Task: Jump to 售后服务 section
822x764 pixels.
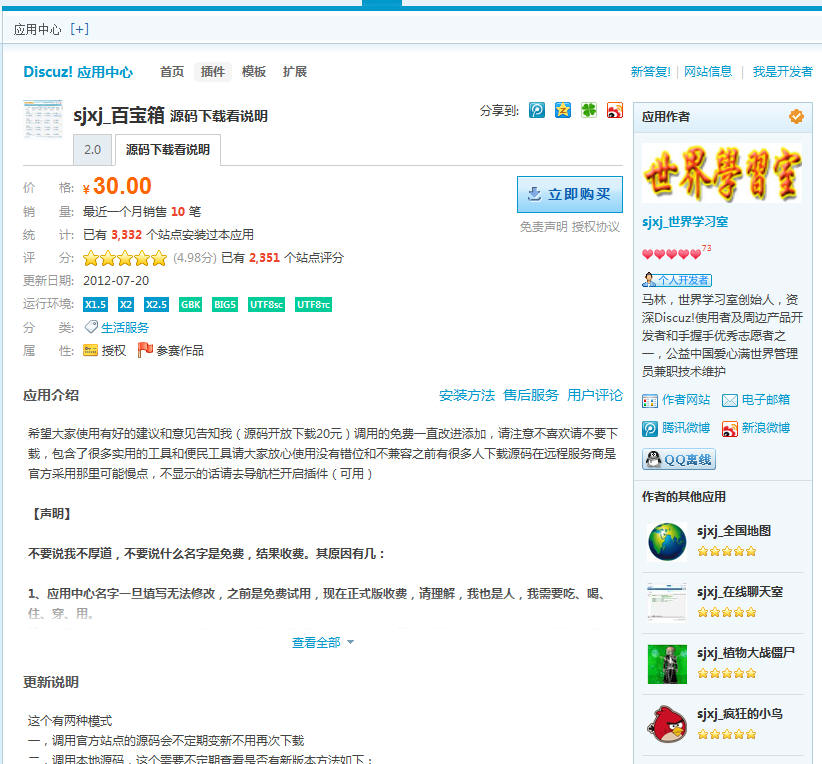Action: 531,395
